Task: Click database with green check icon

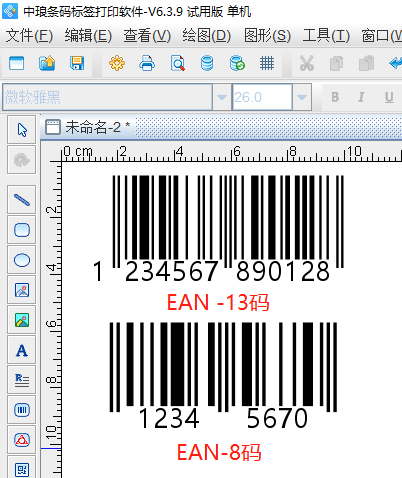Action: (237, 63)
